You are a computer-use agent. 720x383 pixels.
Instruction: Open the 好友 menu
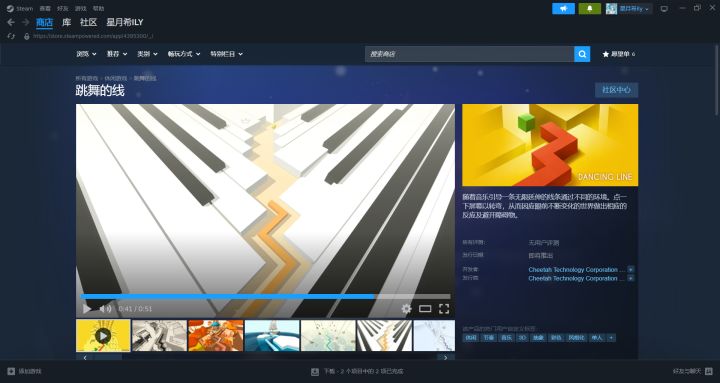tap(63, 8)
